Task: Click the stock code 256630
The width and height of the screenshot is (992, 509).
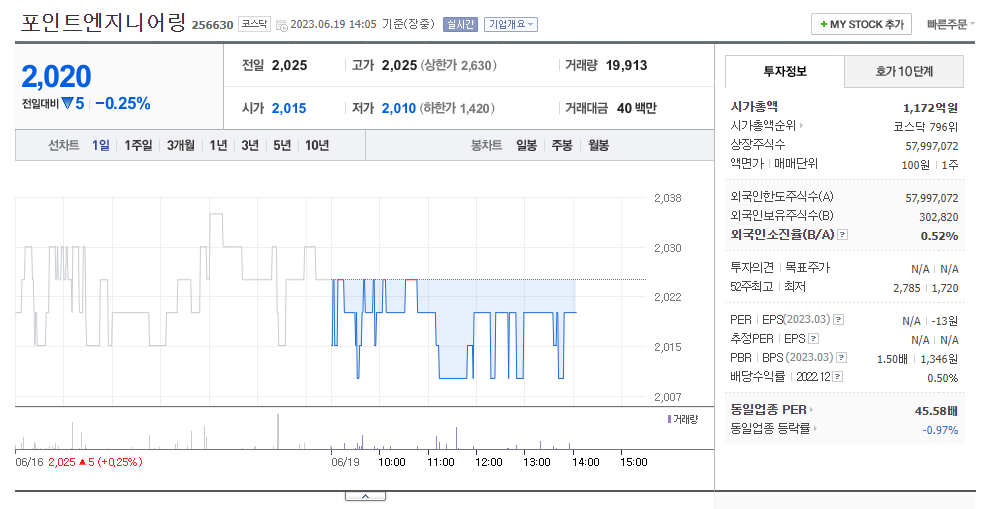Action: tap(213, 25)
